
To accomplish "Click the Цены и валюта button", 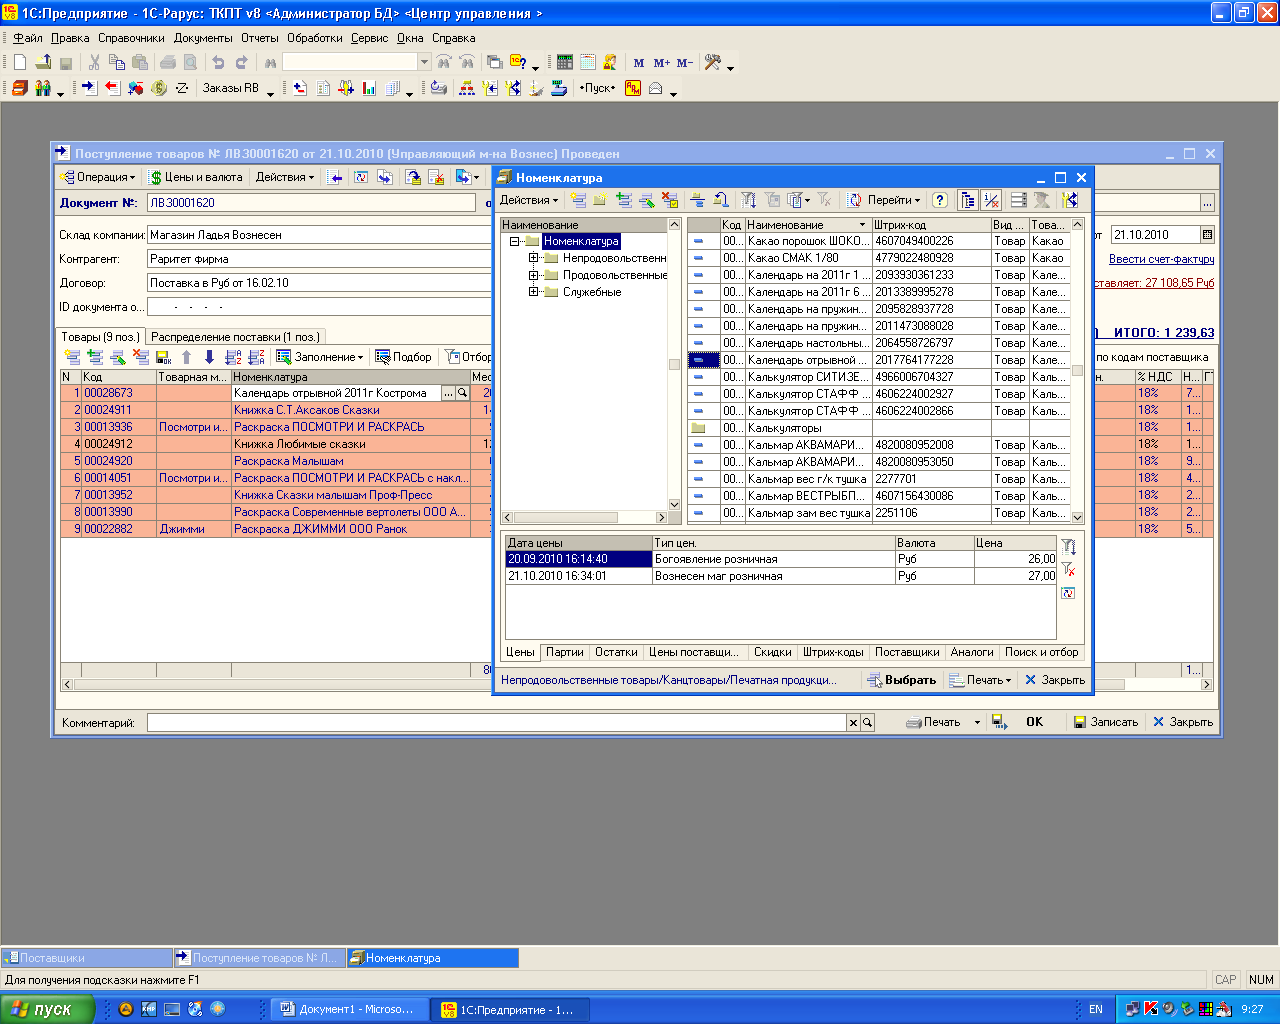I will tap(196, 177).
